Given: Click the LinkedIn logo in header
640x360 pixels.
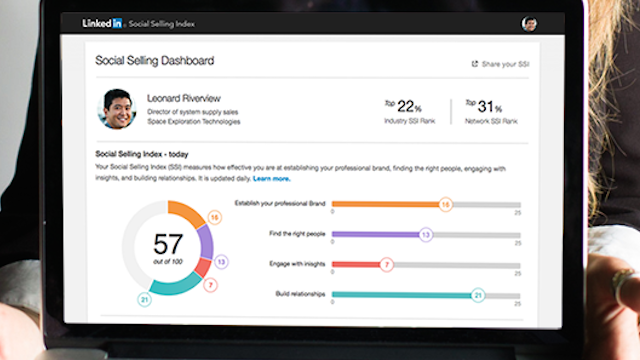Looking at the screenshot, I should click(x=102, y=23).
